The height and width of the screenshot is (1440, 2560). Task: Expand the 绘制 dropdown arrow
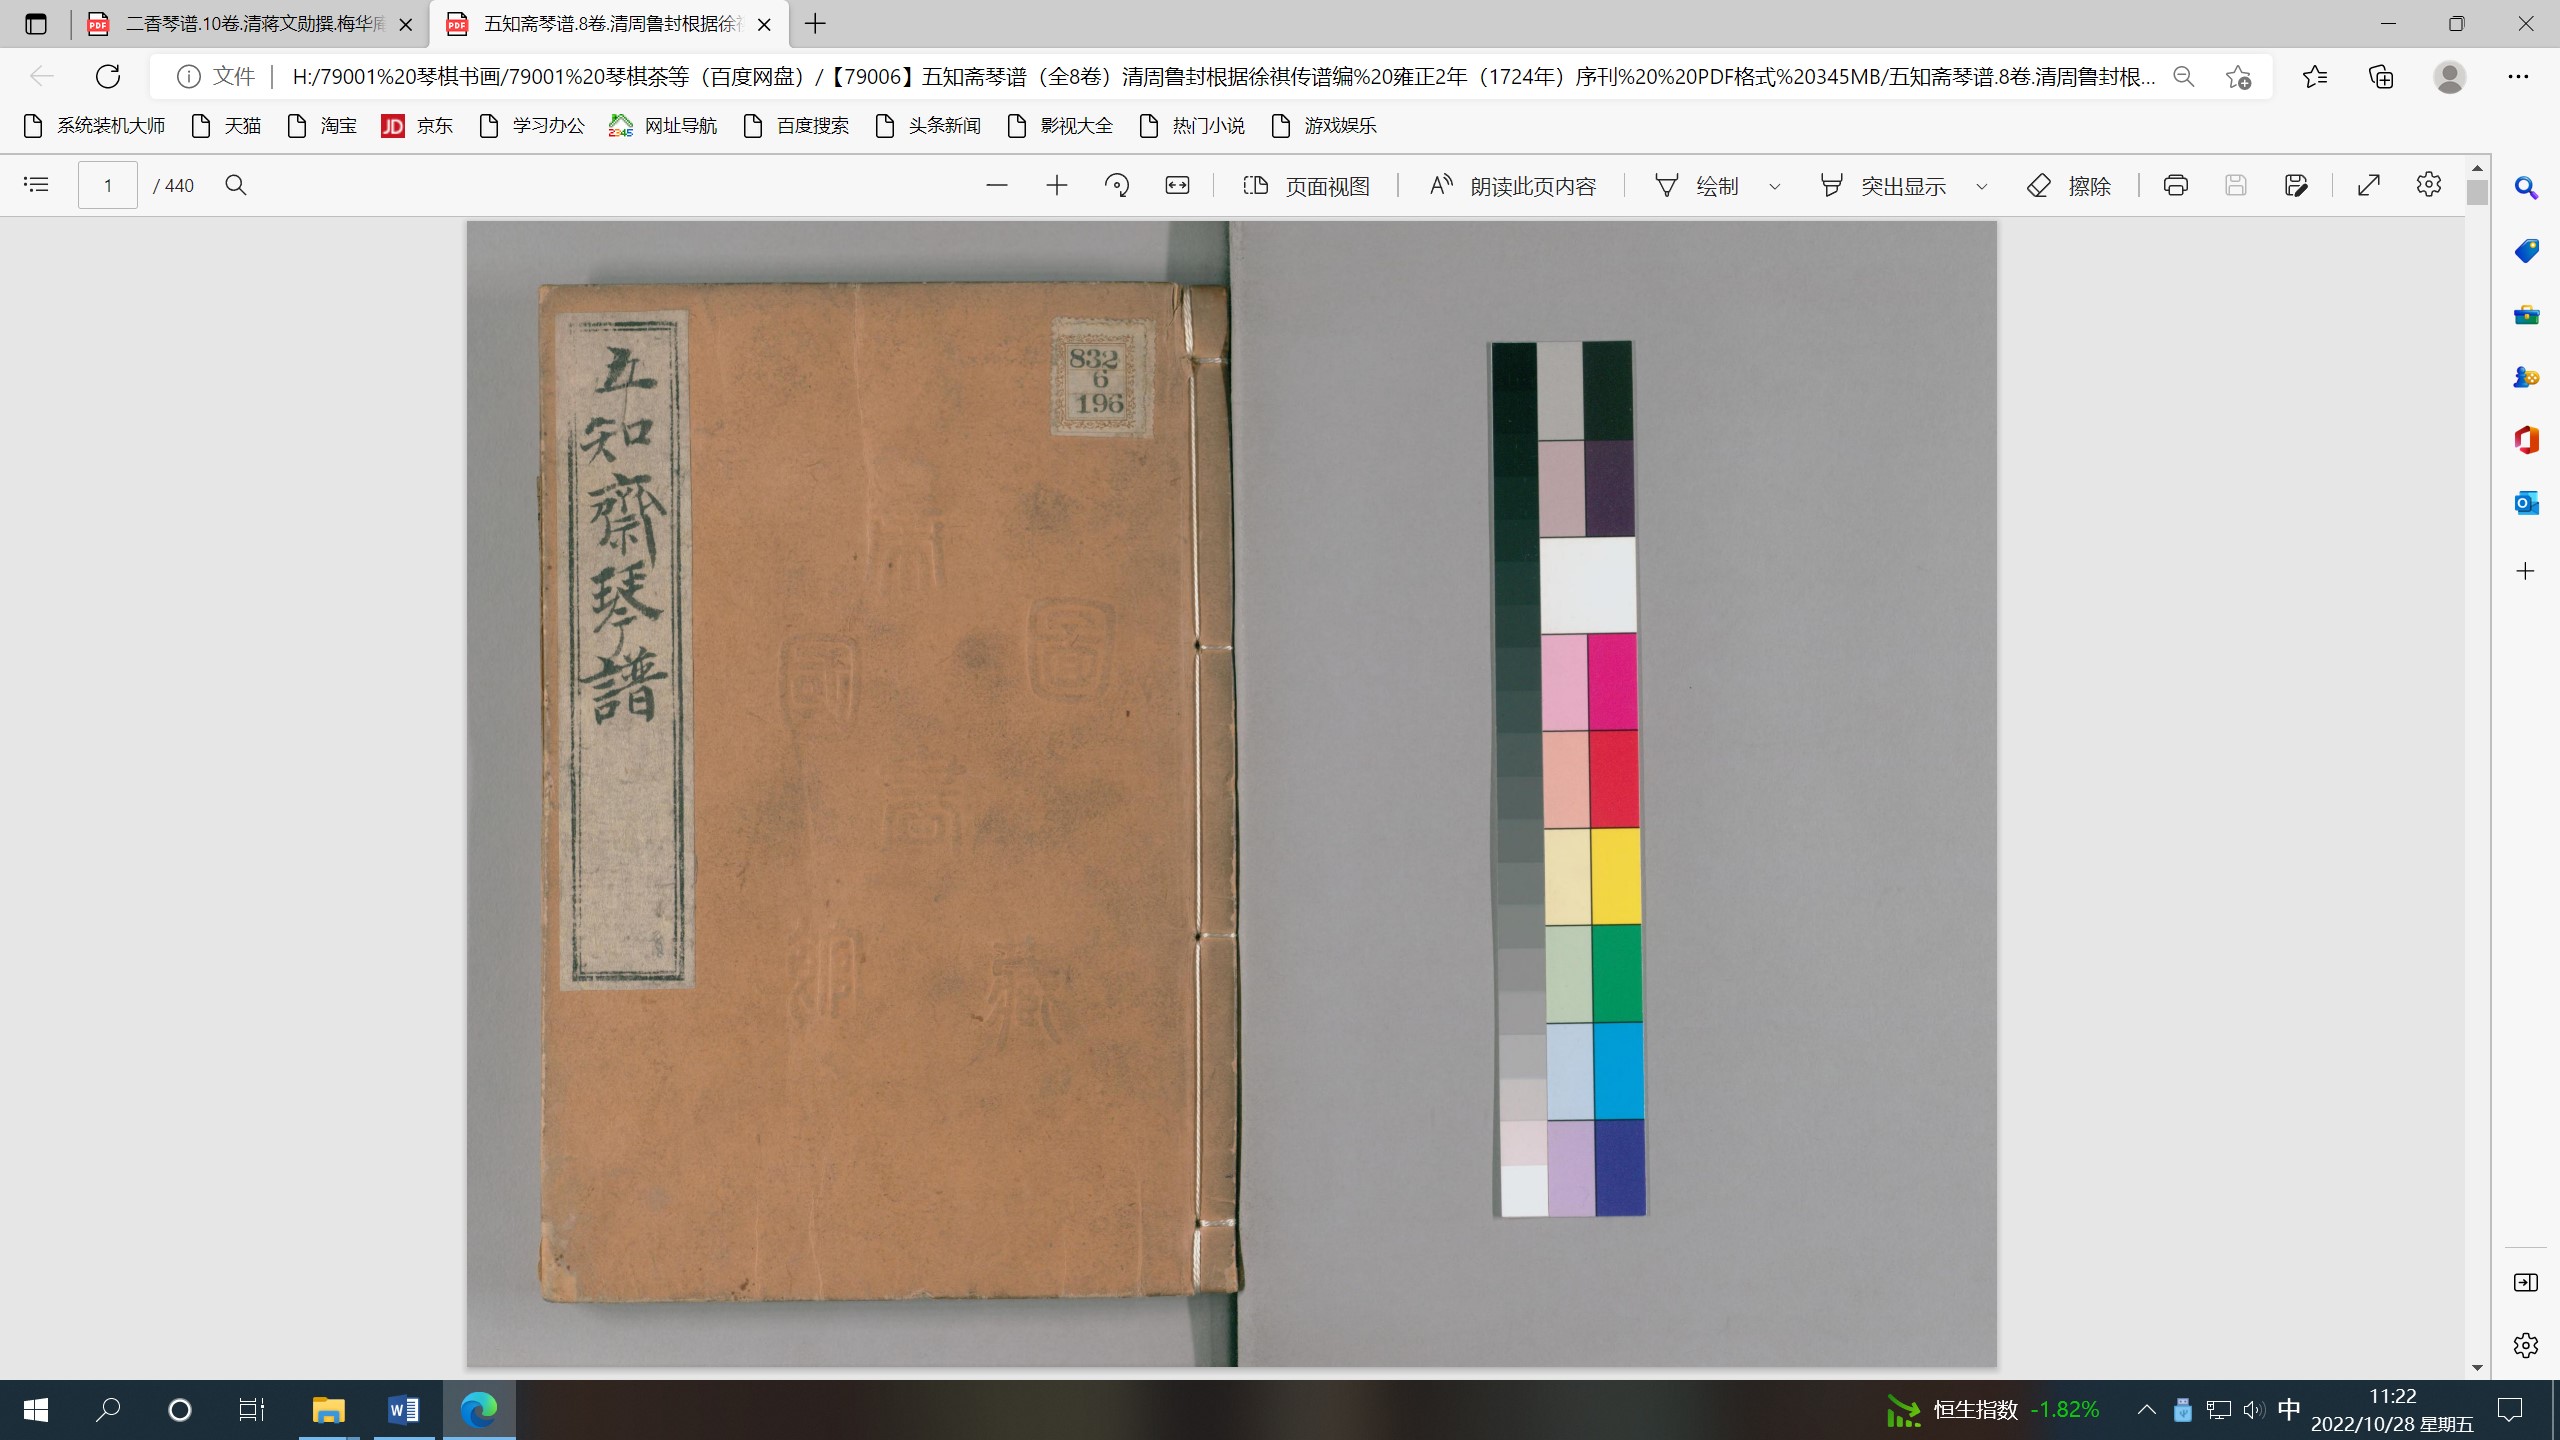[1775, 186]
